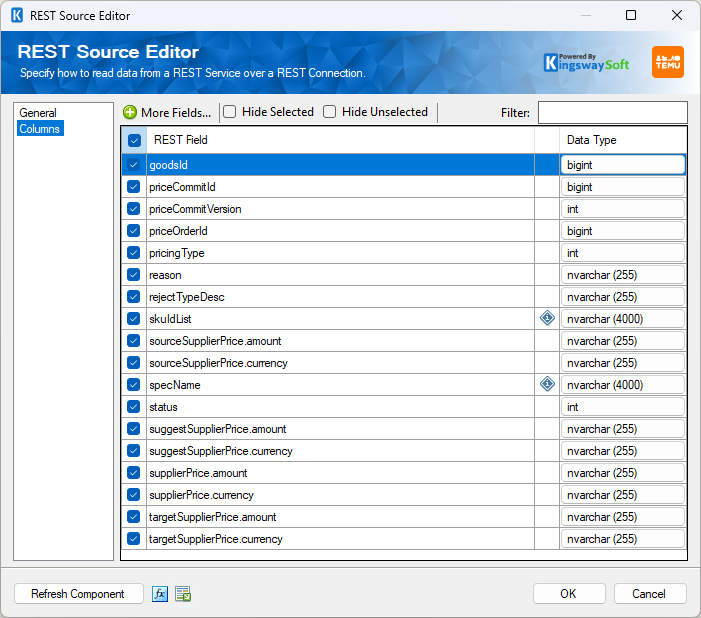The height and width of the screenshot is (618, 701).
Task: Uncheck the reason field checkbox
Action: pos(133,275)
